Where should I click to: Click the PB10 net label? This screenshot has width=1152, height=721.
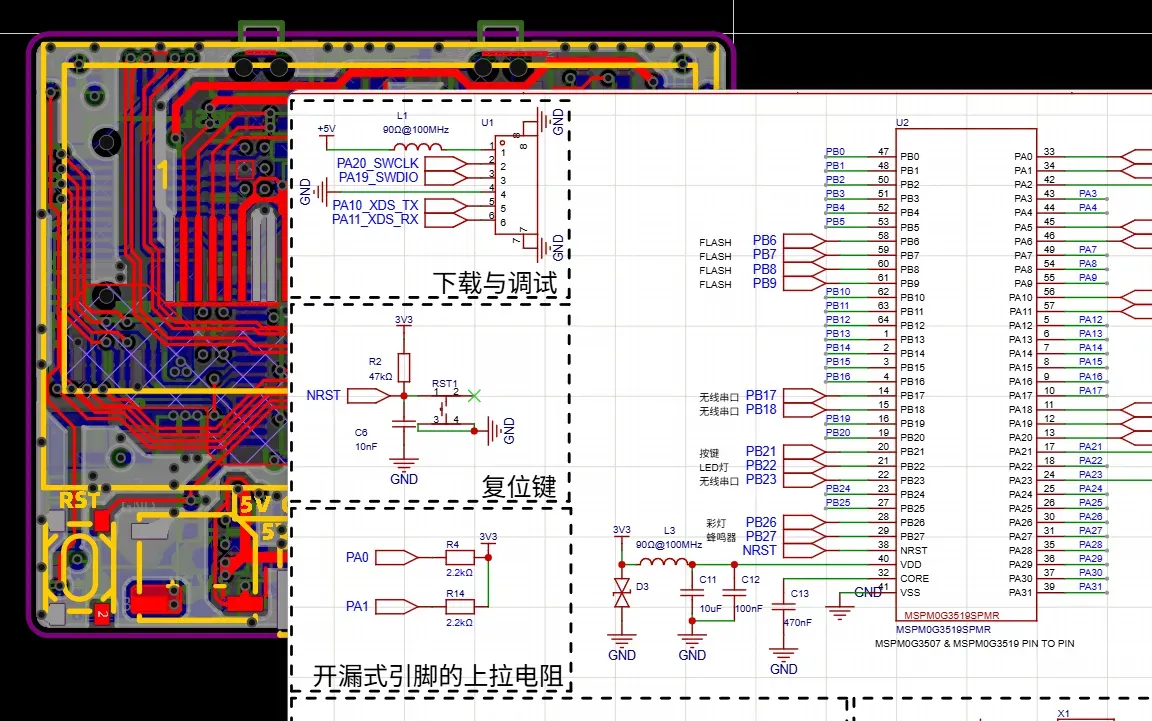(x=838, y=291)
